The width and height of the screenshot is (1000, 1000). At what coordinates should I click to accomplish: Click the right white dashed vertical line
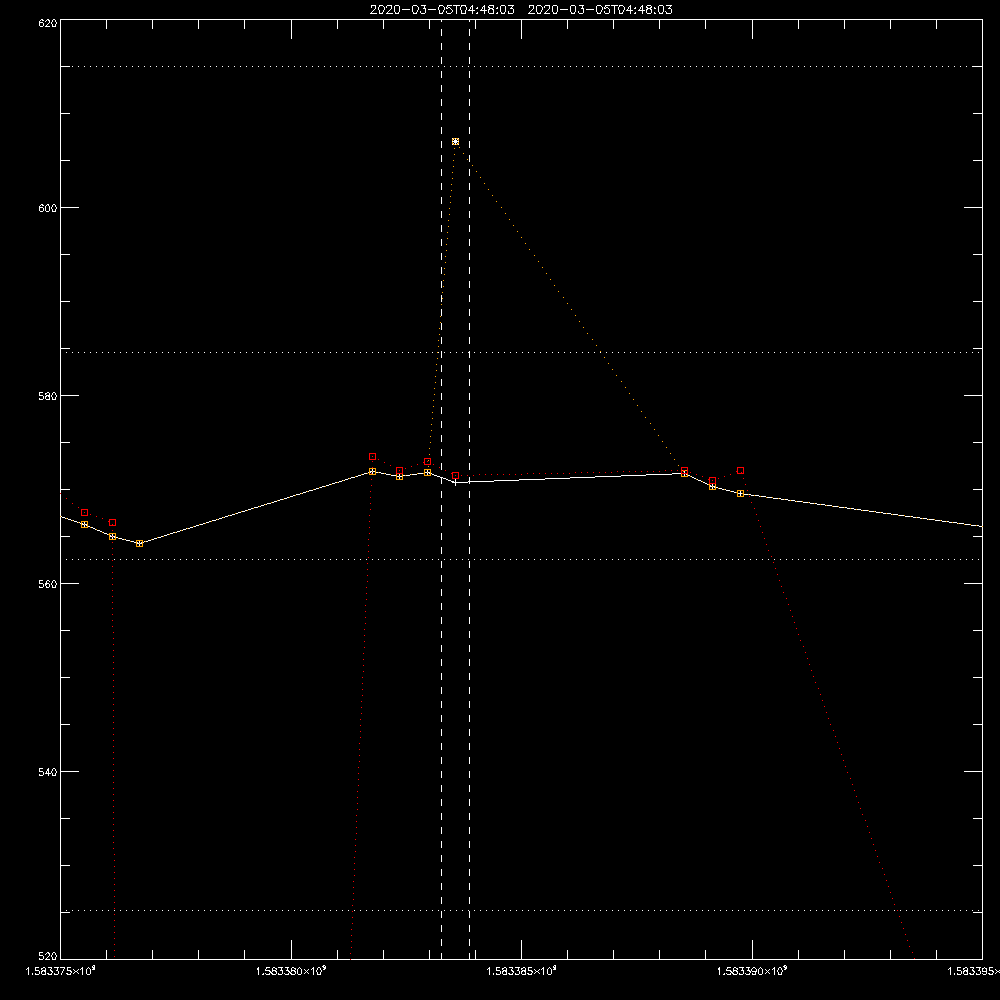coord(470,489)
